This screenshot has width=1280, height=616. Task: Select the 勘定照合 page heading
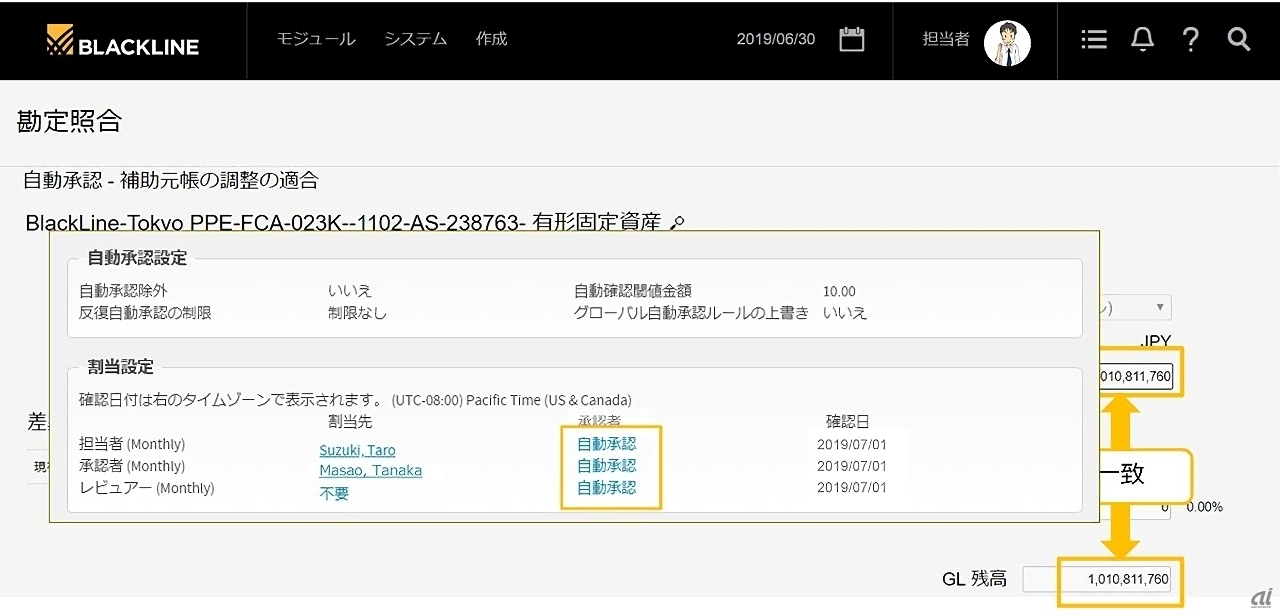coord(69,122)
